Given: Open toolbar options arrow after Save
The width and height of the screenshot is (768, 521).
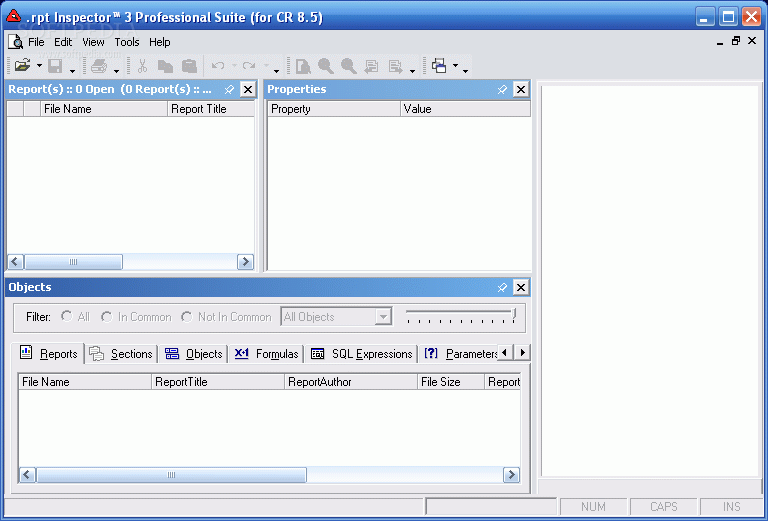Looking at the screenshot, I should click(x=72, y=71).
